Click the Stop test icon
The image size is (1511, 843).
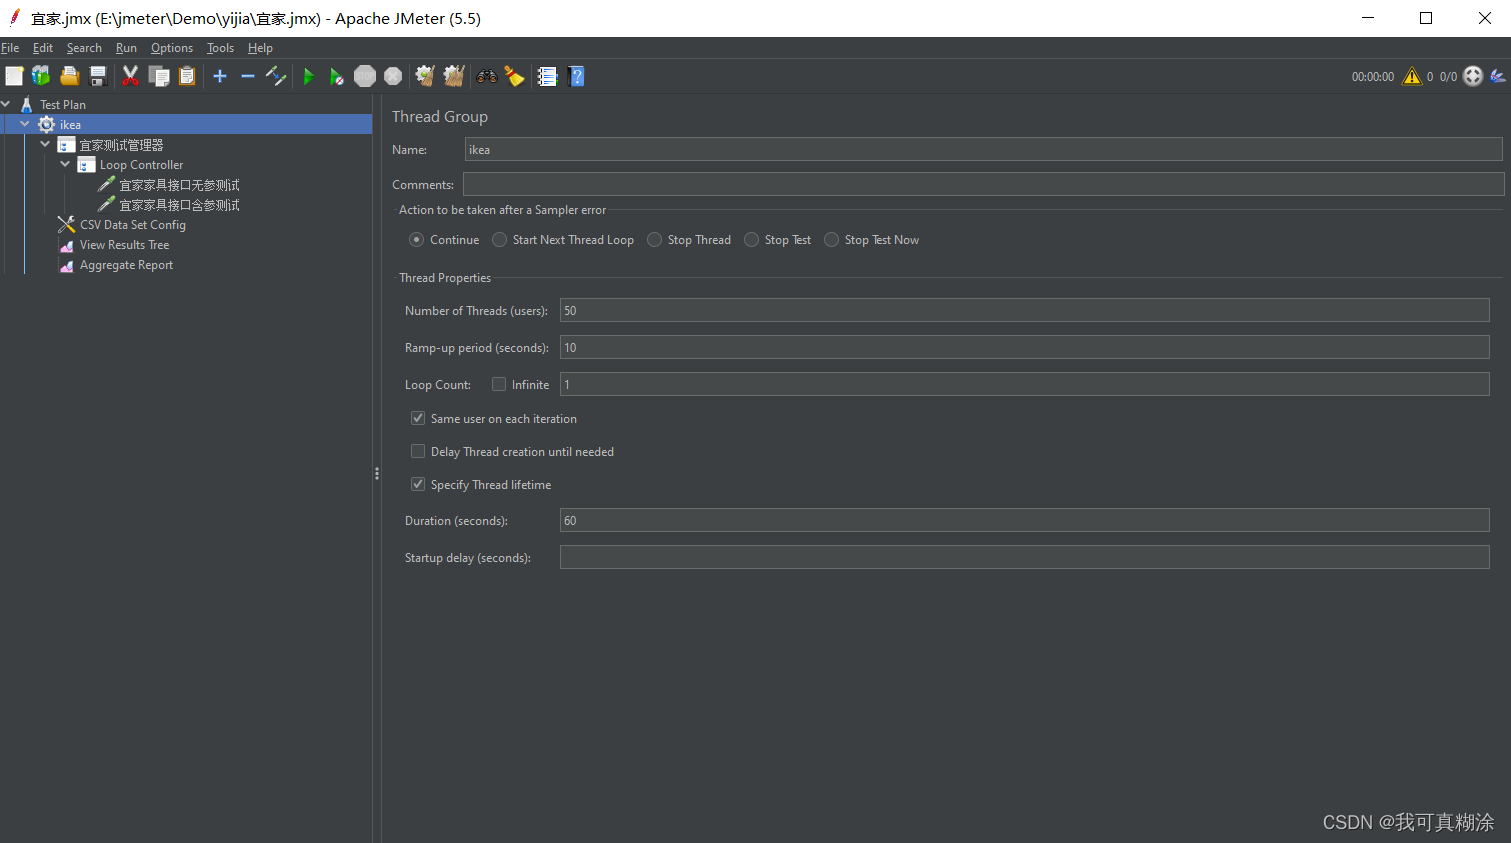point(365,76)
